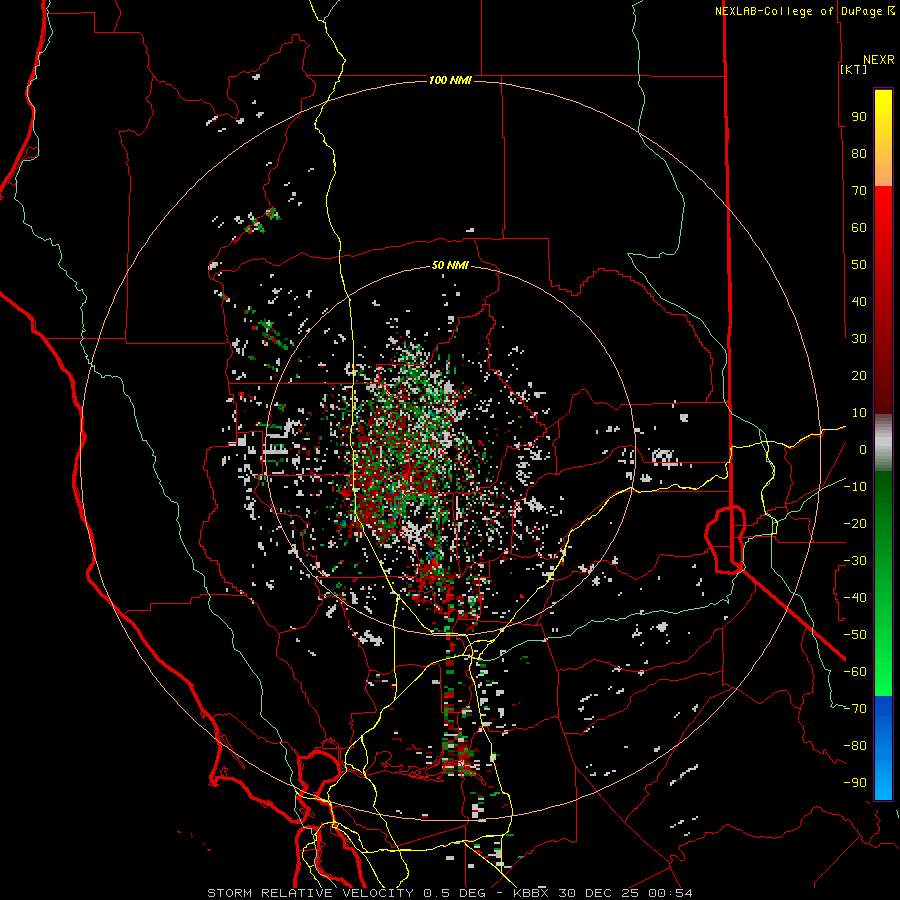Click the -40 knot scale label

(855, 598)
